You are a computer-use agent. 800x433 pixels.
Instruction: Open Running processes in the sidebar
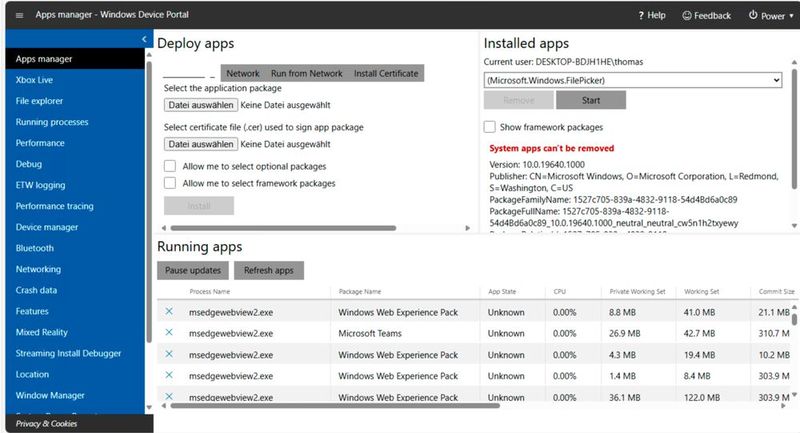point(75,122)
